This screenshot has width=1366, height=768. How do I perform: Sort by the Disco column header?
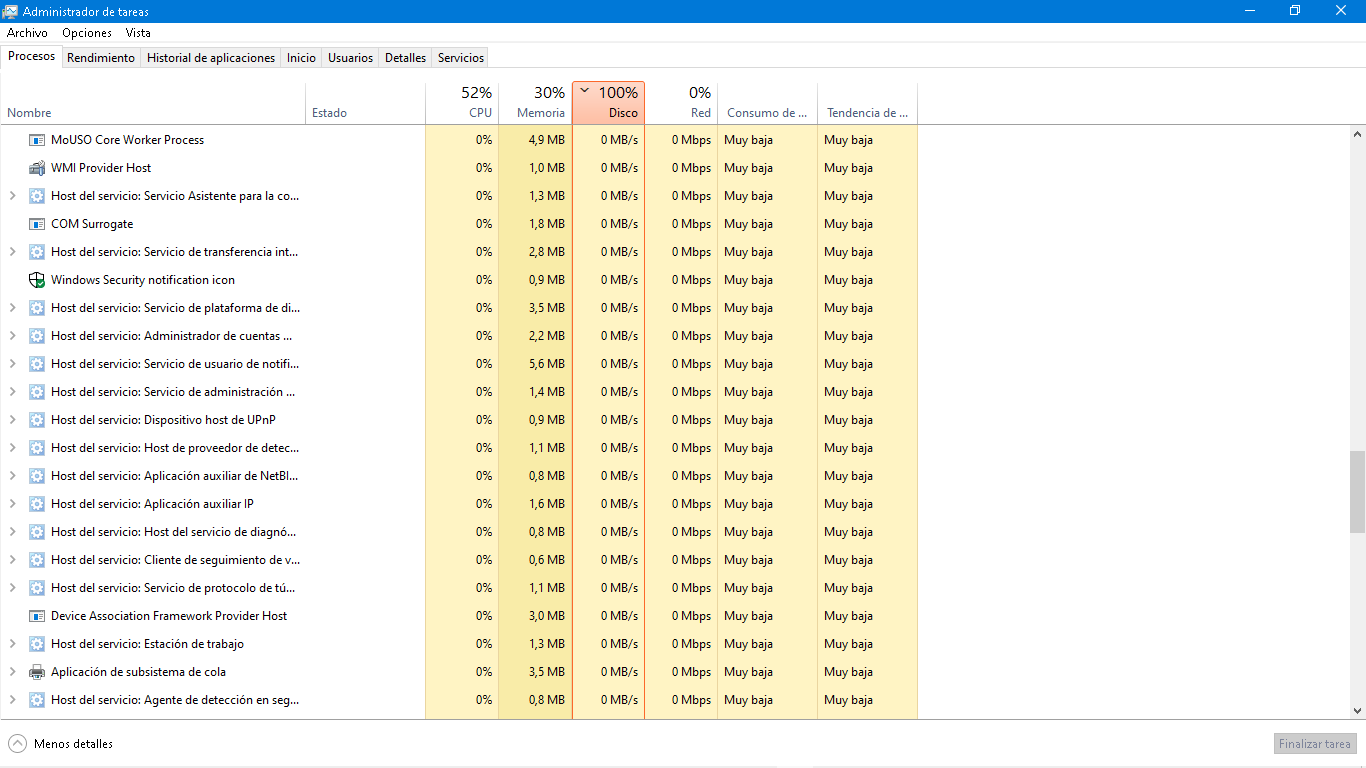point(608,103)
